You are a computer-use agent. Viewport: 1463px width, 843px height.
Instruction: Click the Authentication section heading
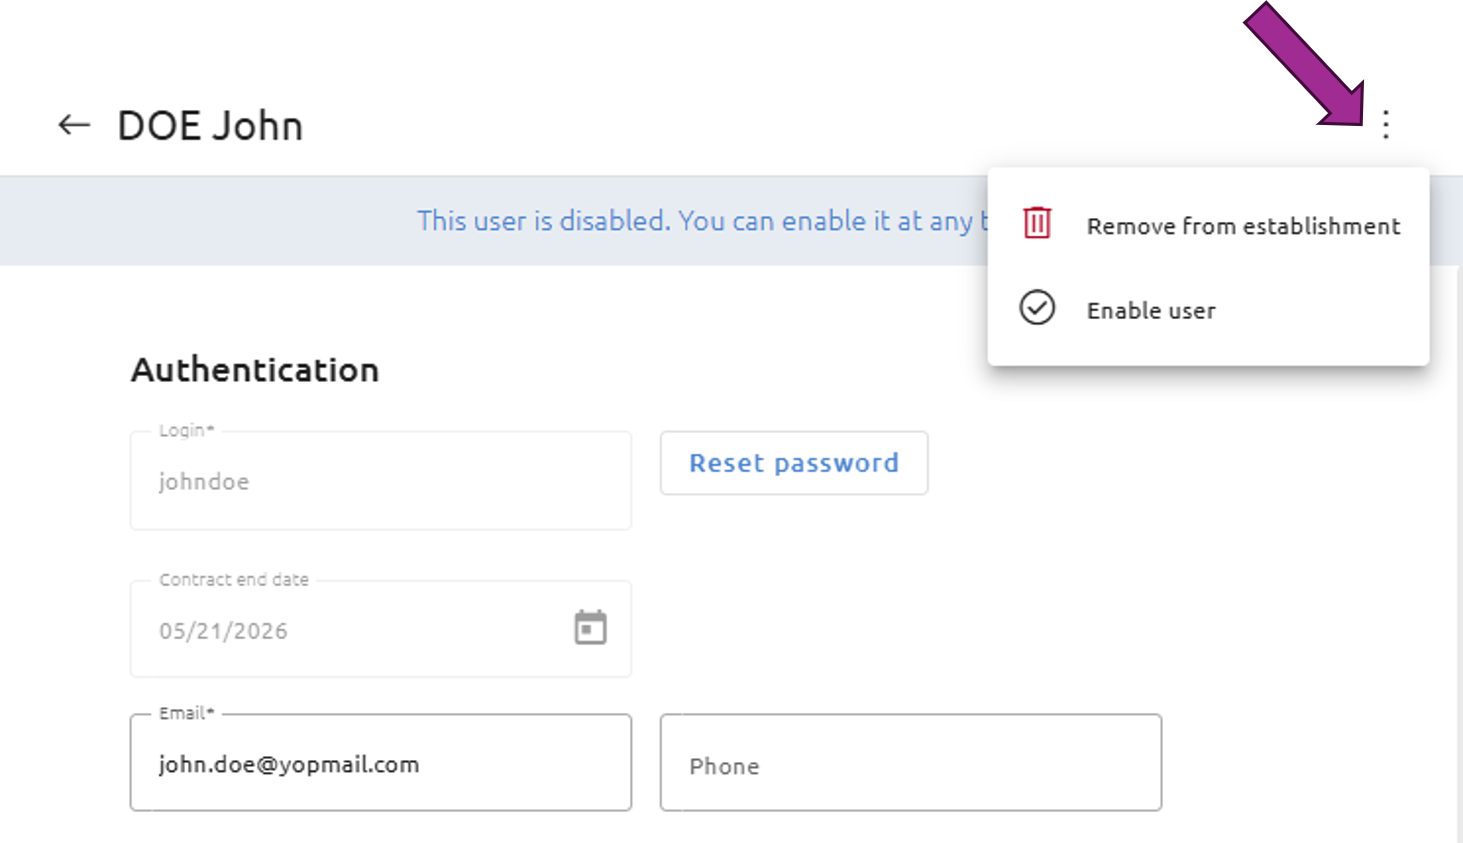[x=255, y=370]
